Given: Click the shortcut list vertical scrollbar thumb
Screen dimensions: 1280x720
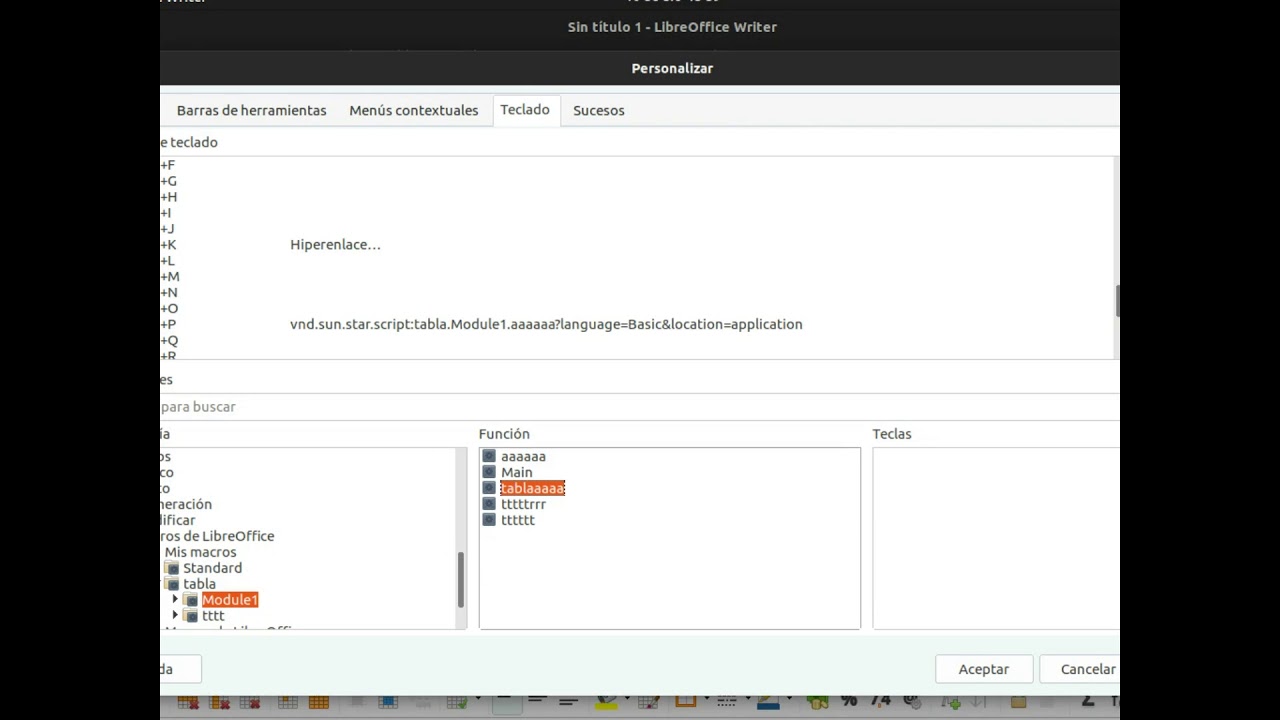Looking at the screenshot, I should 1117,301.
